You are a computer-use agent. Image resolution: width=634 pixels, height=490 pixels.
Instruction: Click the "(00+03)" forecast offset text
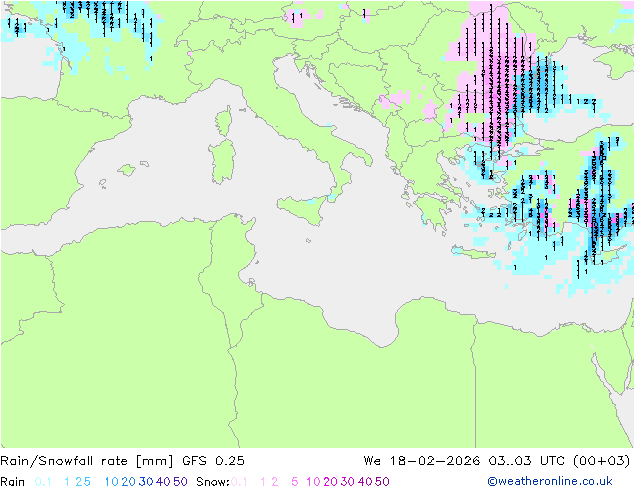(602, 460)
